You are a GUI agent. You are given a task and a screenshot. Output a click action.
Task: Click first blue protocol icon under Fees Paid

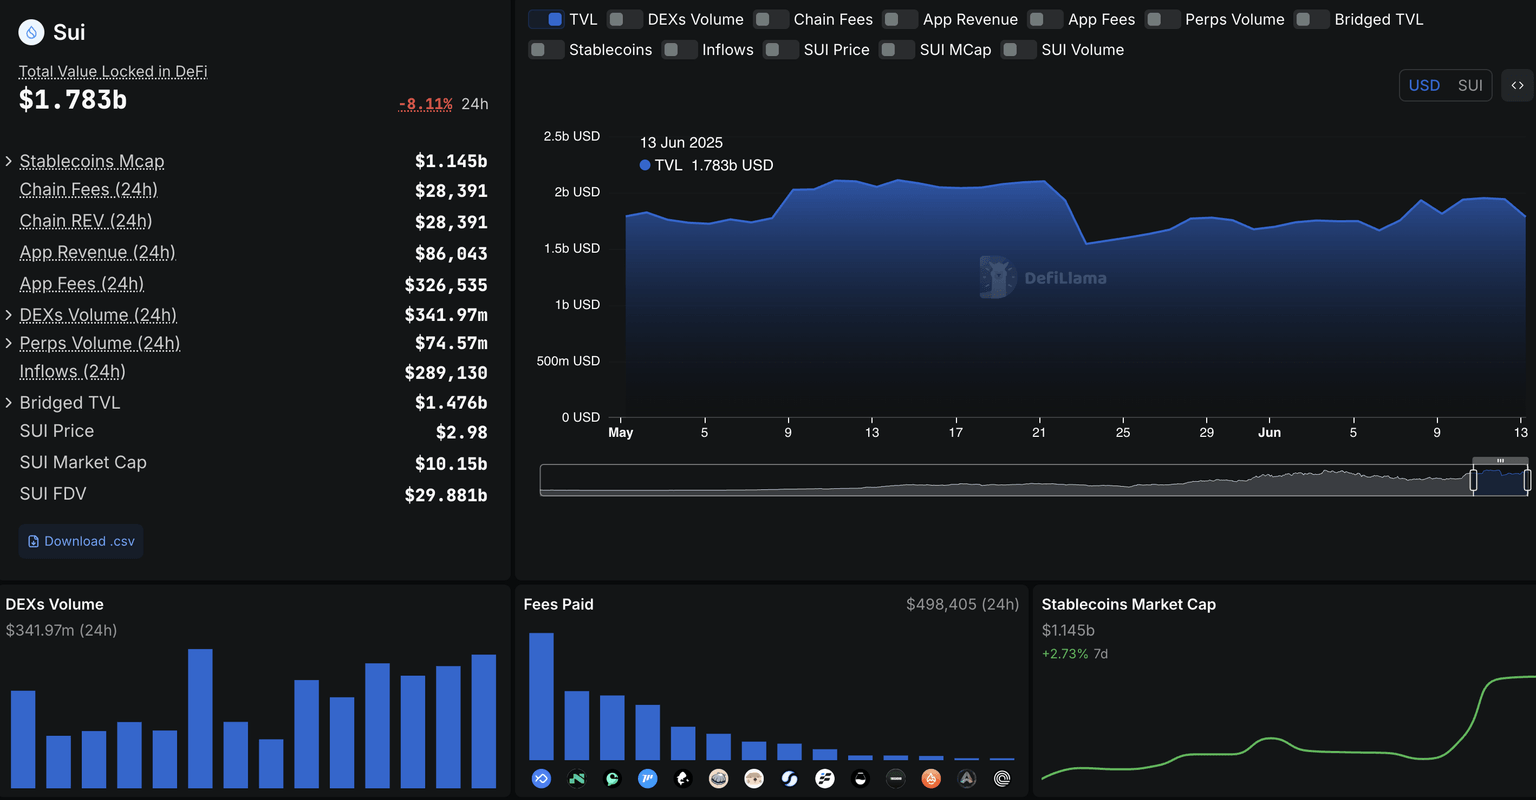click(541, 778)
